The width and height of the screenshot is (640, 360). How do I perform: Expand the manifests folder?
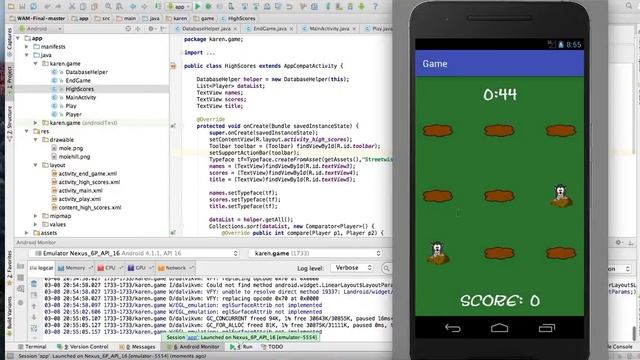click(27, 47)
